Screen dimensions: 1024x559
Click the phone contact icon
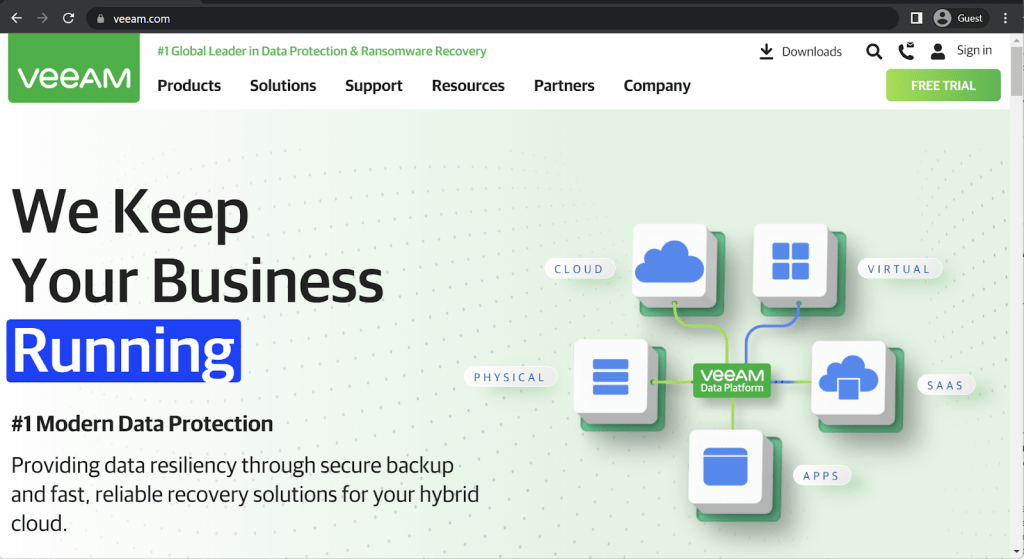tap(906, 51)
